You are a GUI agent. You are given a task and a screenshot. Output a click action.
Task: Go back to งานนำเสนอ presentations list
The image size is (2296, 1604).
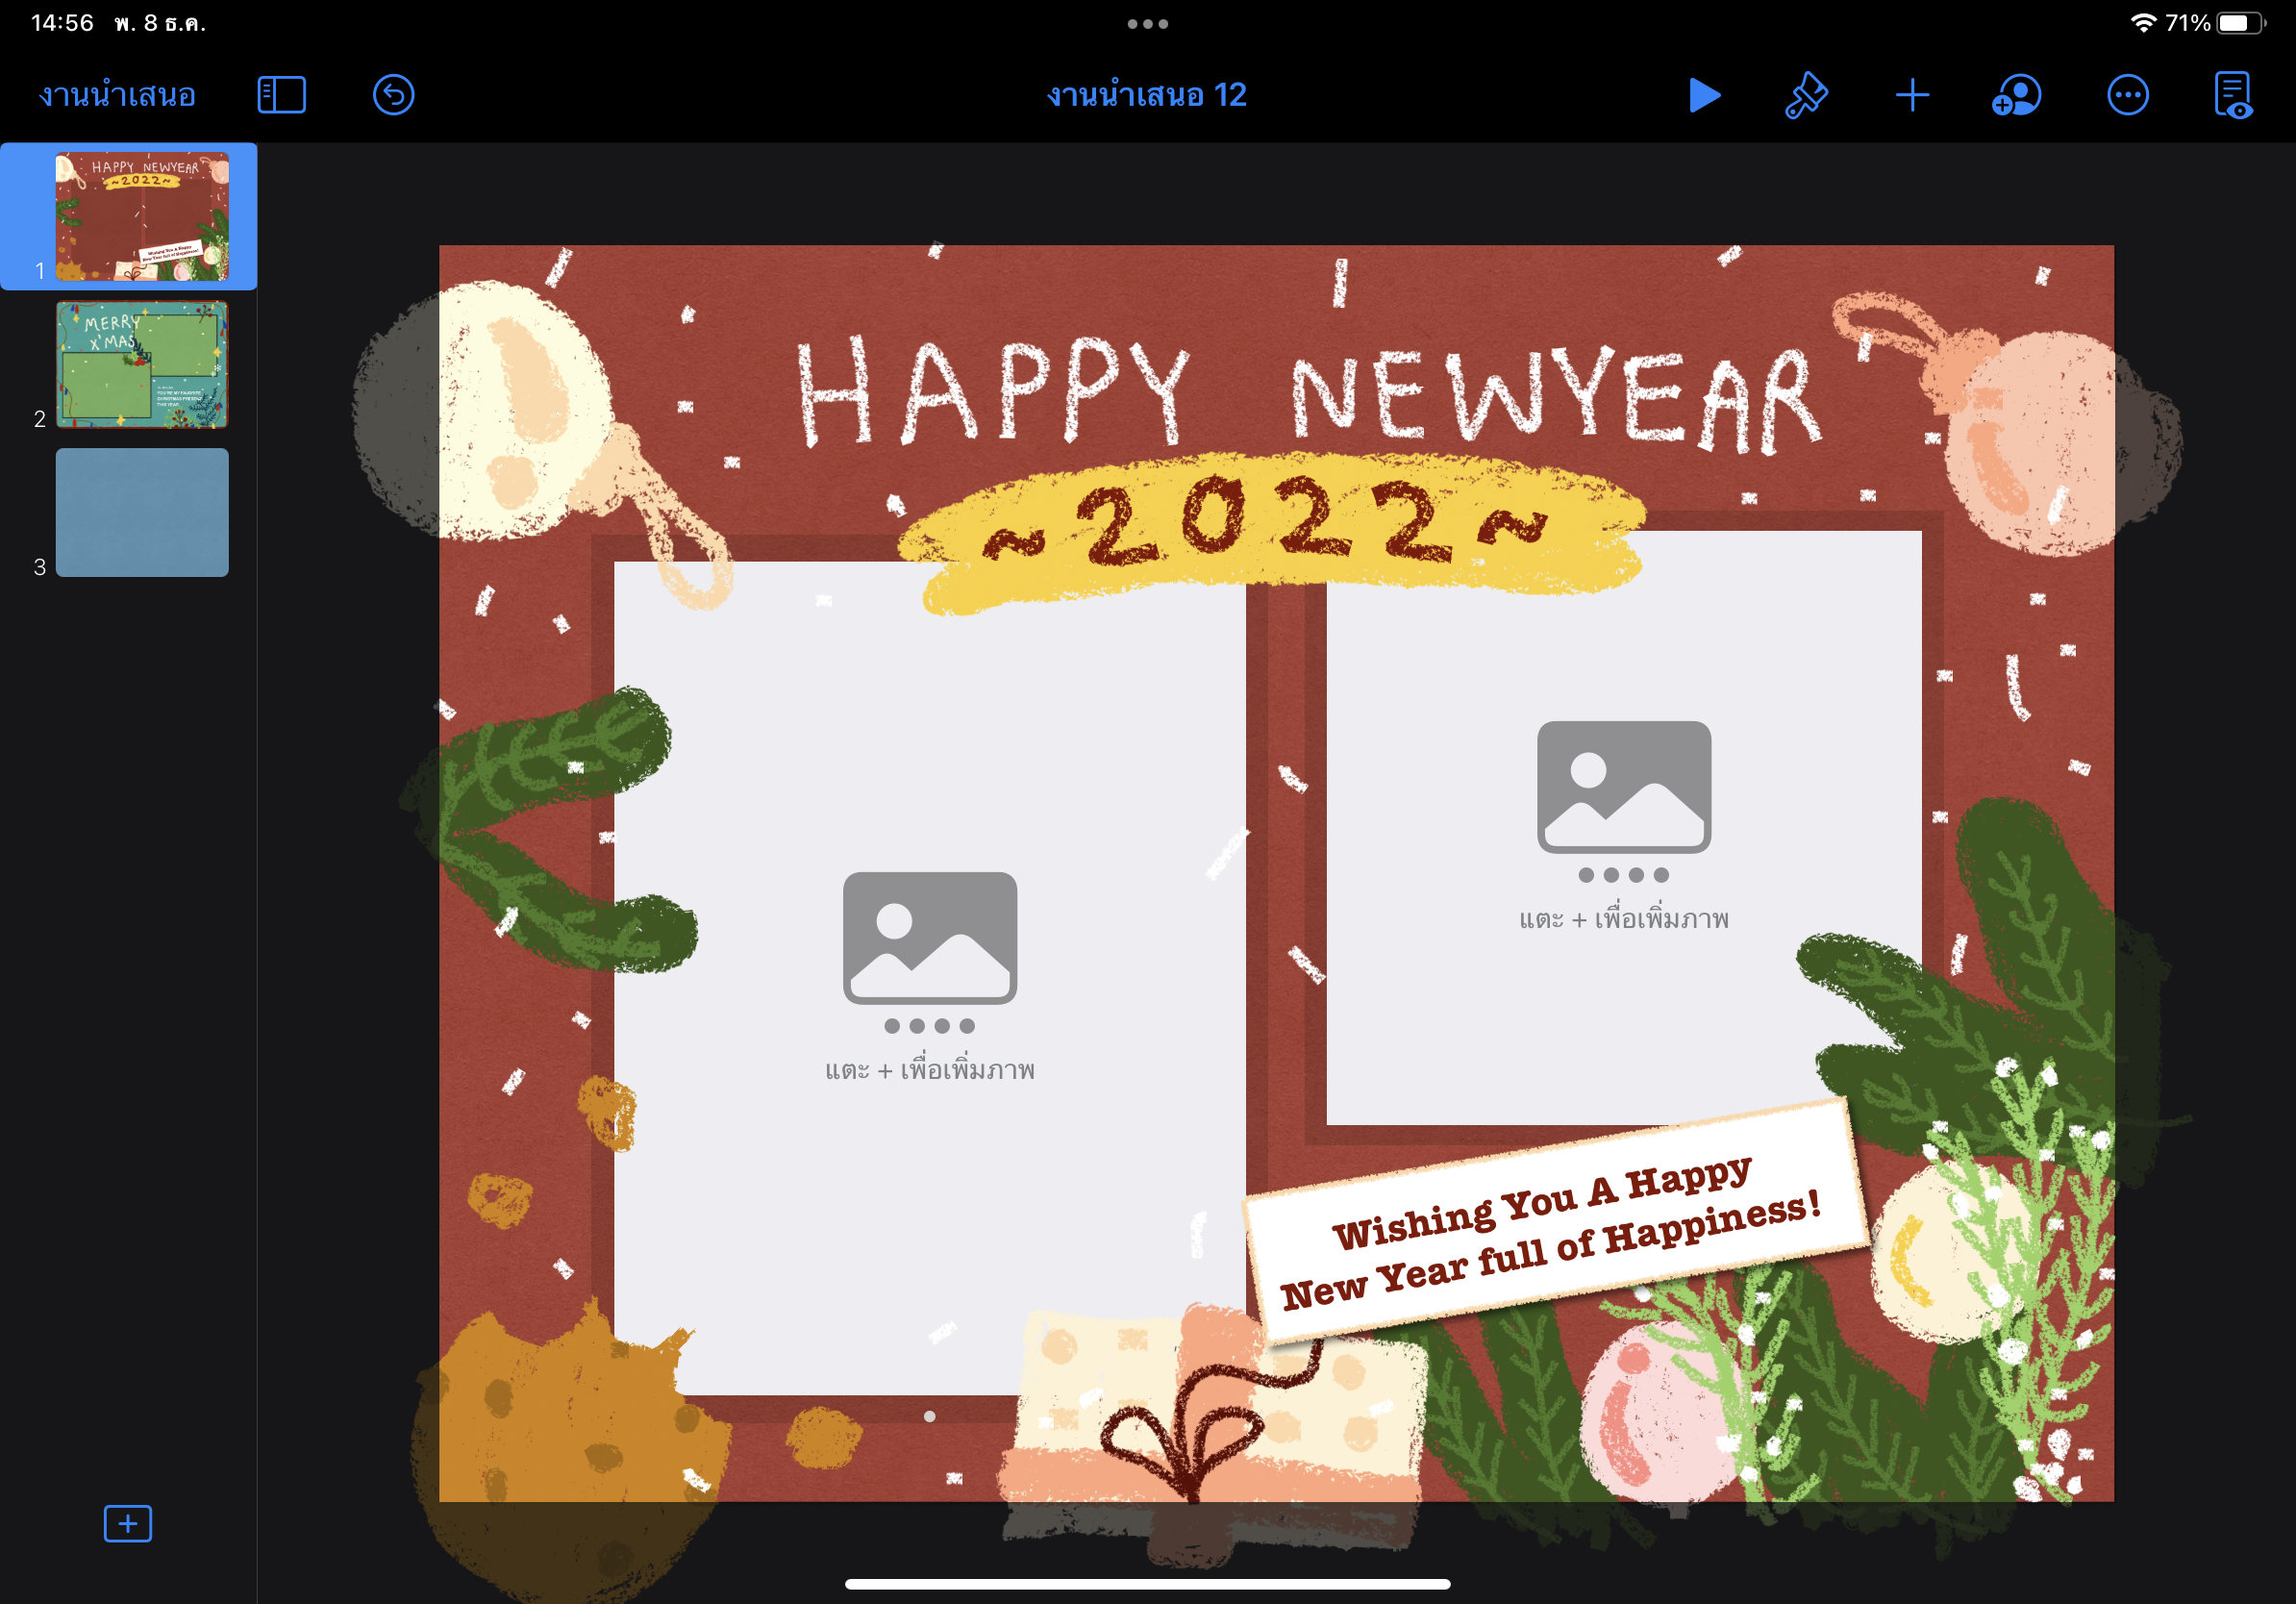pyautogui.click(x=117, y=95)
